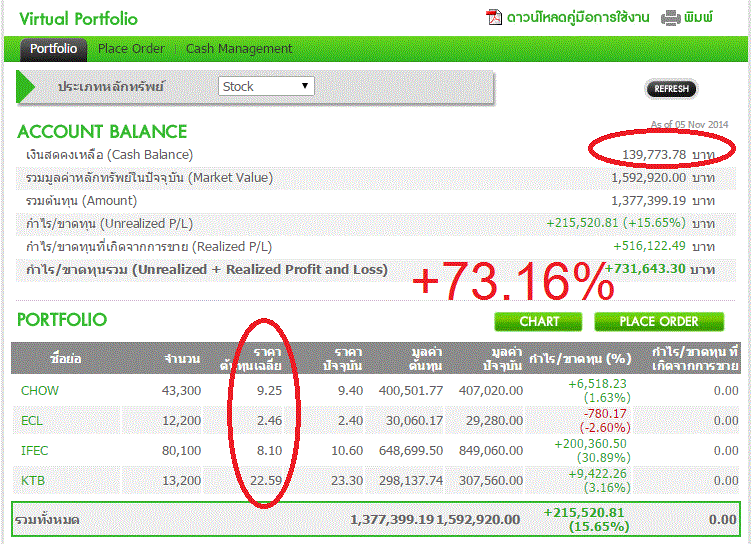Click ECL quantity 12,200
Screen dimensions: 755x556
pos(181,421)
